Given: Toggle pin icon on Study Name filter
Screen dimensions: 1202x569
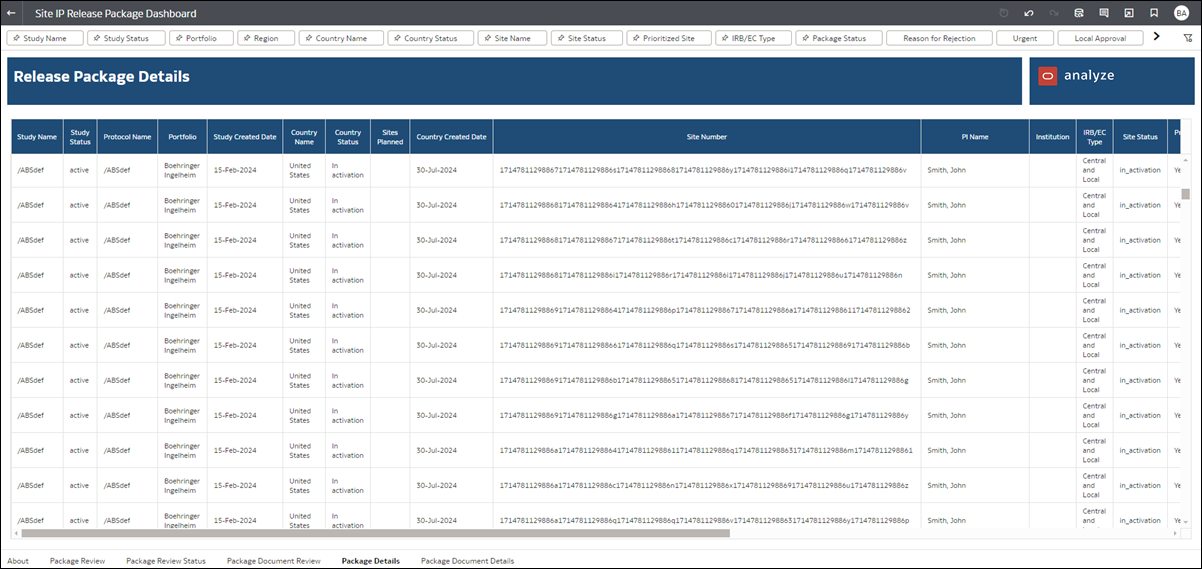Looking at the screenshot, I should (x=16, y=38).
